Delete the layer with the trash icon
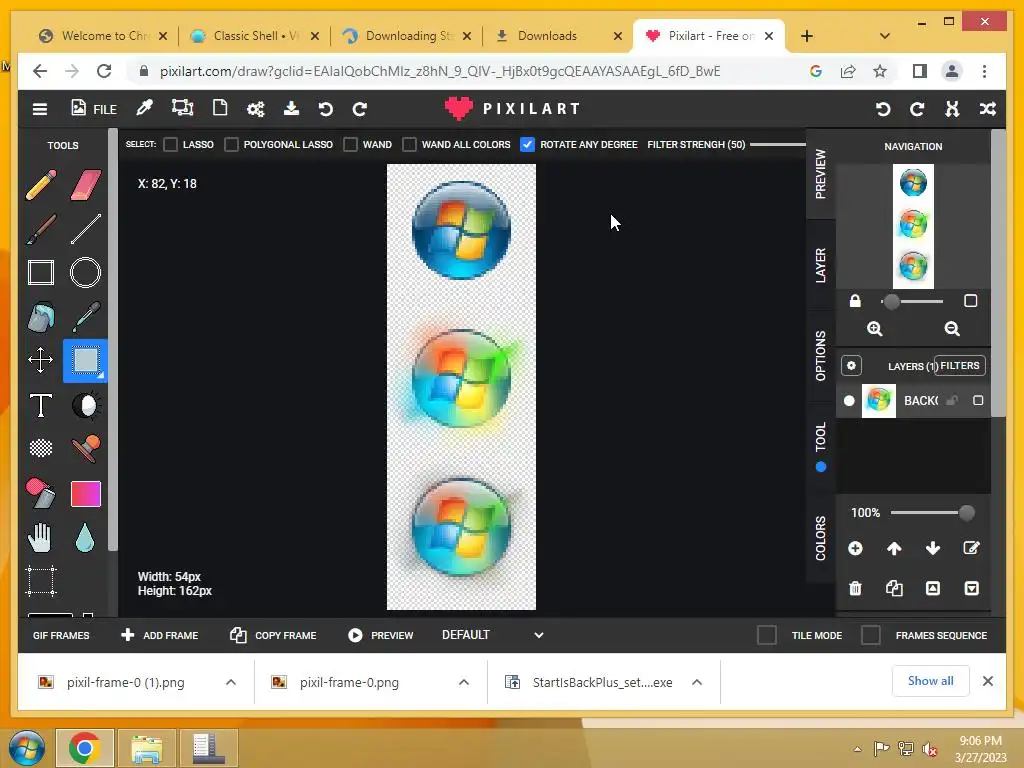The width and height of the screenshot is (1024, 768). pyautogui.click(x=855, y=588)
